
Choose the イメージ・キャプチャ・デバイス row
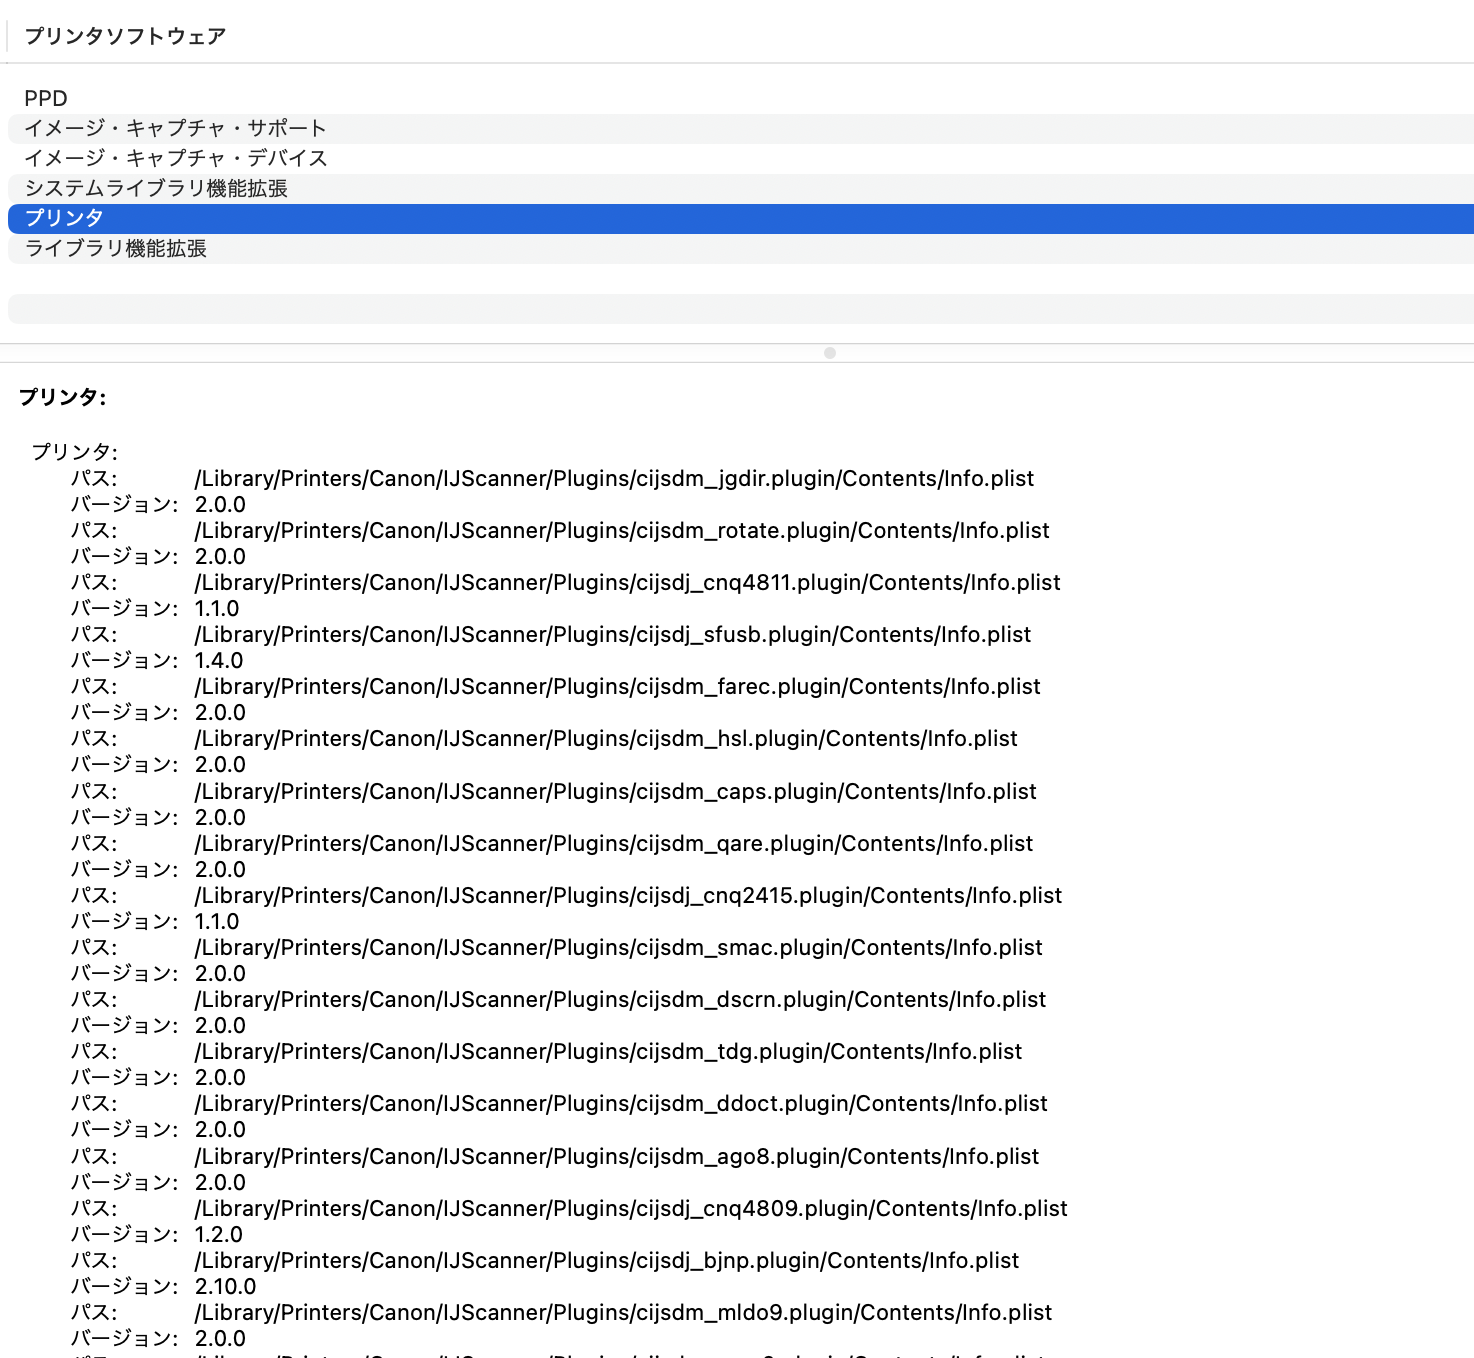point(741,158)
